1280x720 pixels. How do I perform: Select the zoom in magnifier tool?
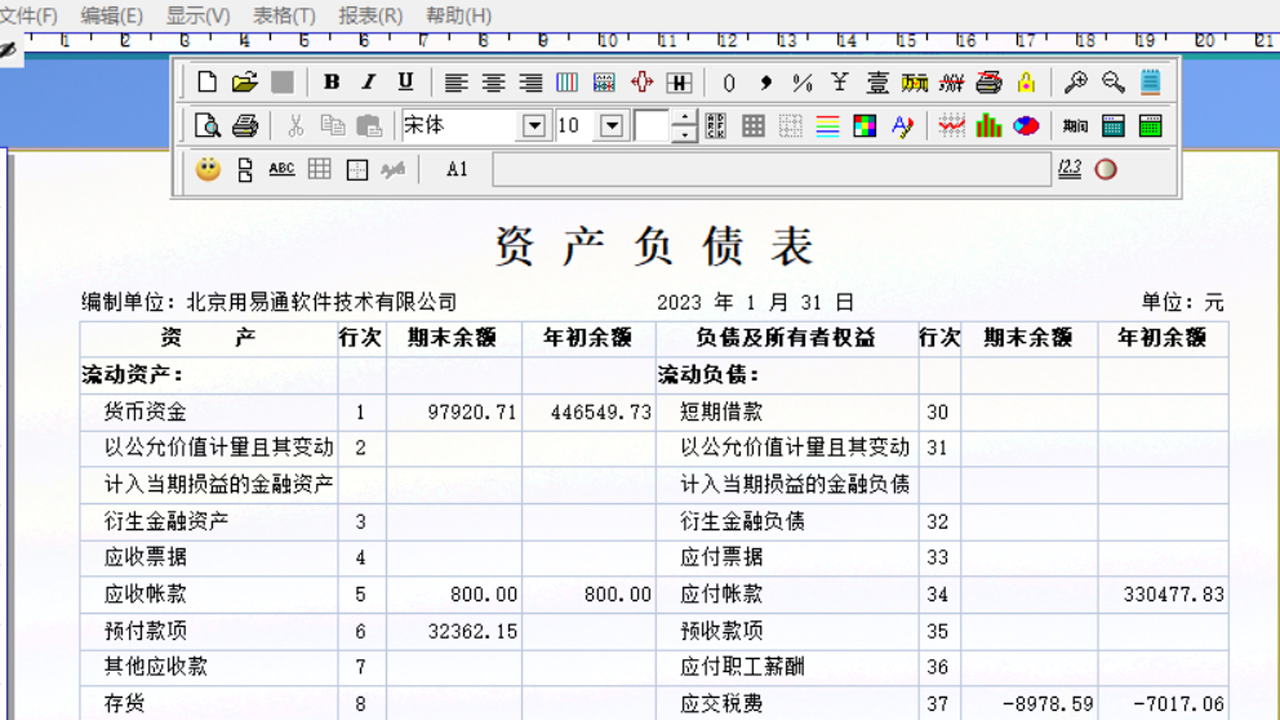coord(1077,83)
